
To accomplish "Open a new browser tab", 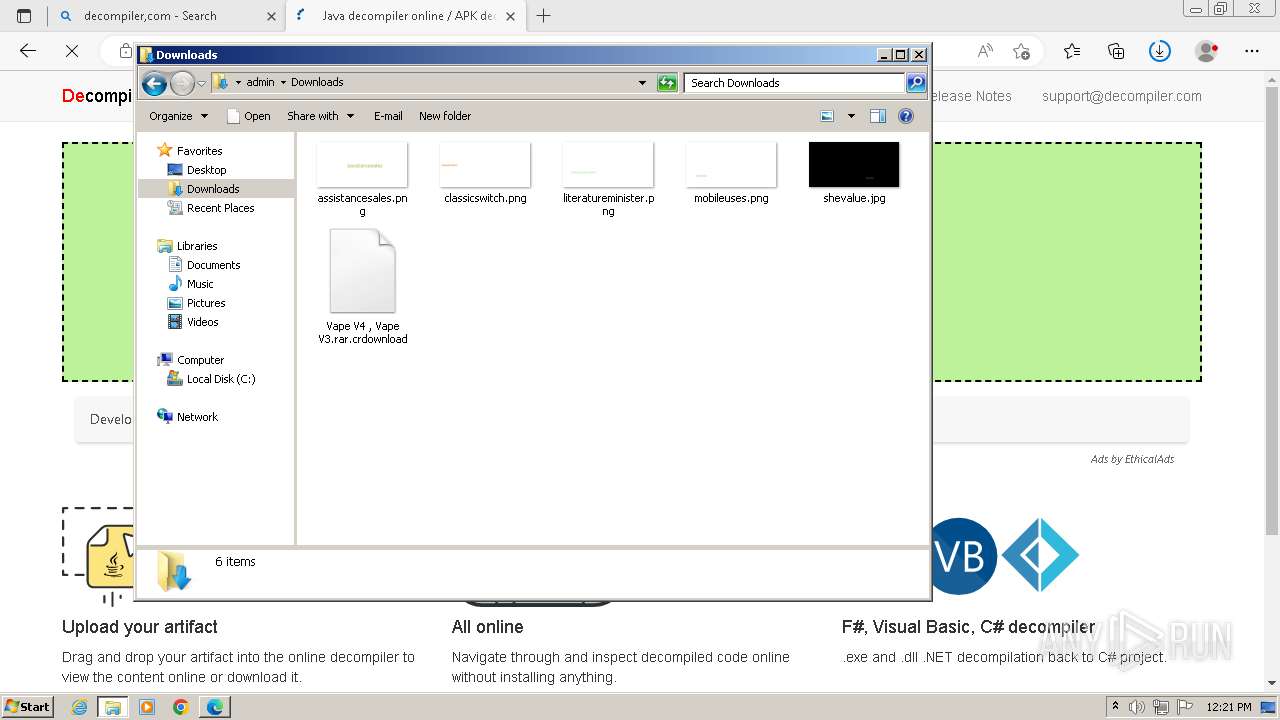I will point(544,16).
